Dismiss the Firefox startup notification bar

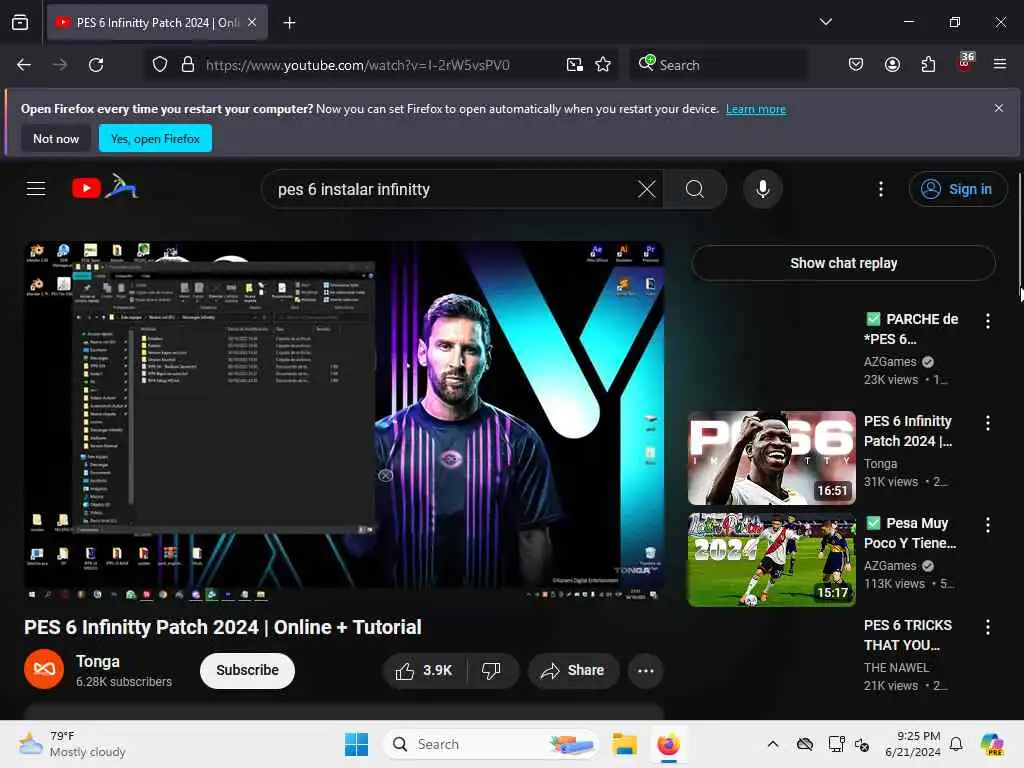click(999, 108)
